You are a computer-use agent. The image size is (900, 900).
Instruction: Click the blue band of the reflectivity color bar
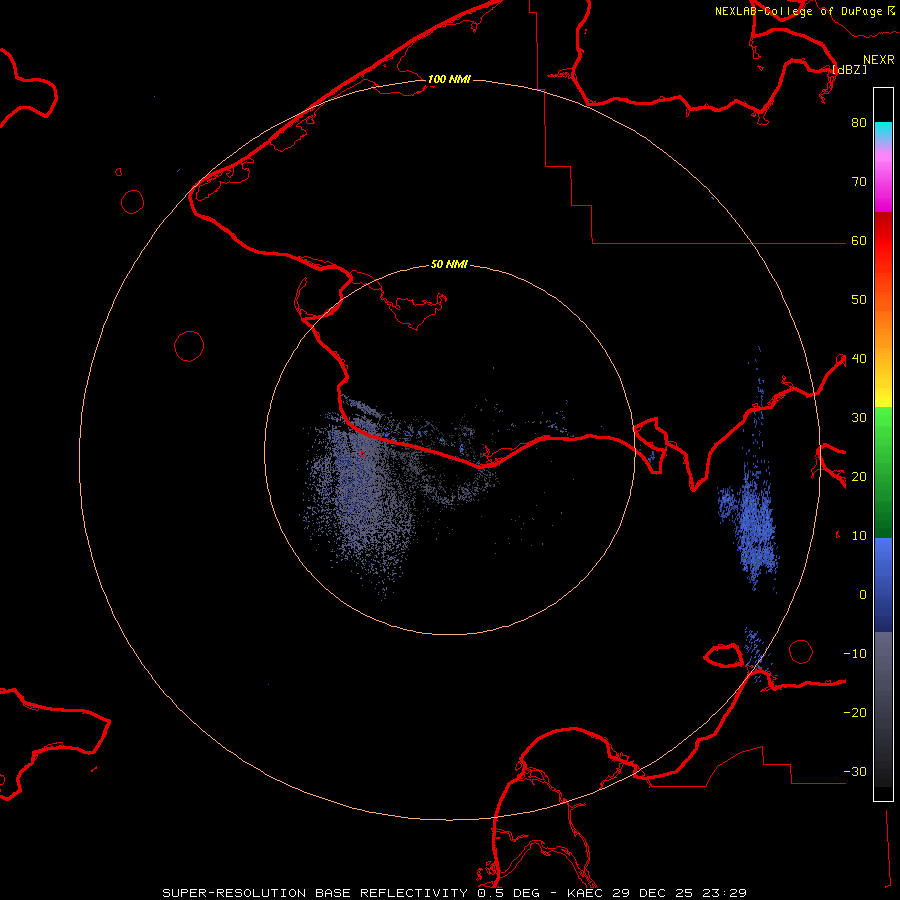(883, 584)
